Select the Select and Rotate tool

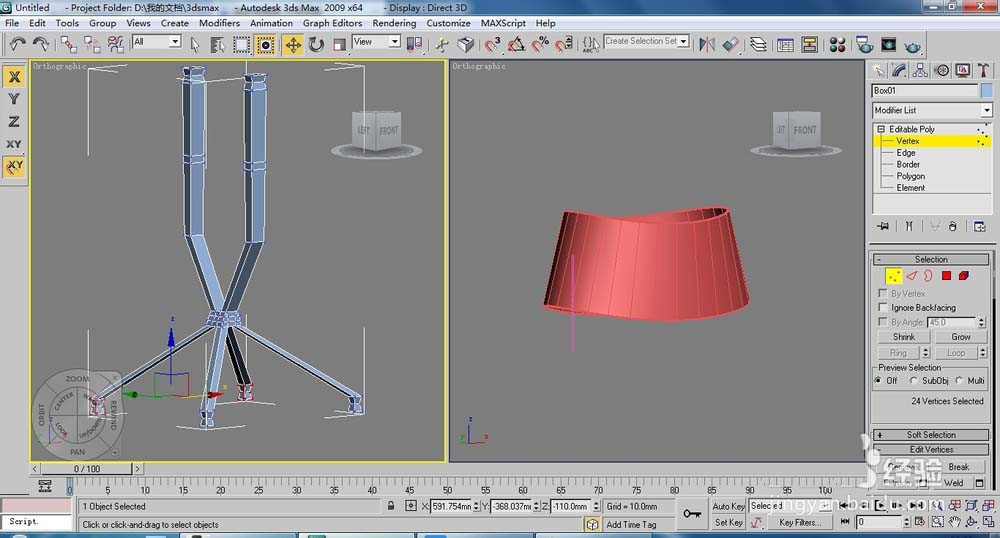[316, 44]
